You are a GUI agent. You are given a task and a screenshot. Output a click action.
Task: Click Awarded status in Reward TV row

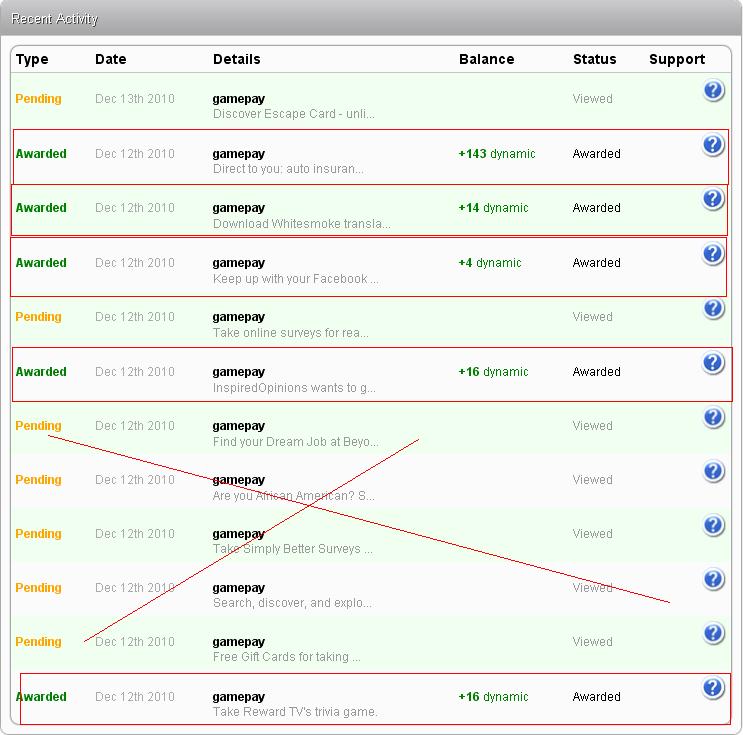pyautogui.click(x=597, y=697)
